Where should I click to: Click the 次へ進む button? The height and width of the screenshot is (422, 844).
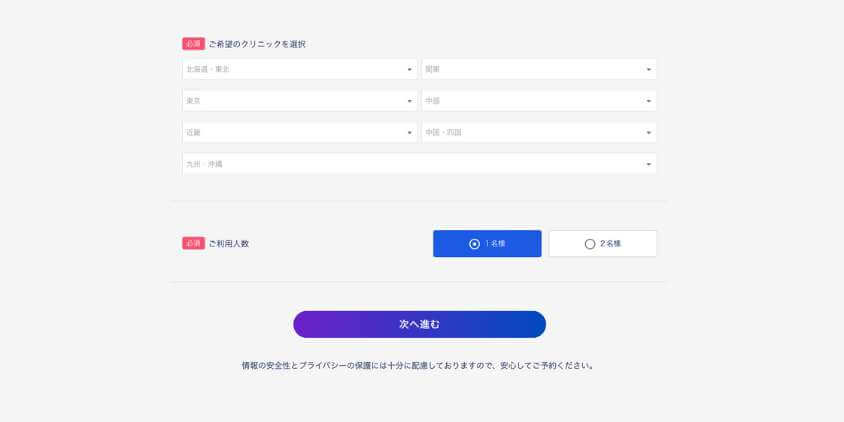click(x=419, y=324)
